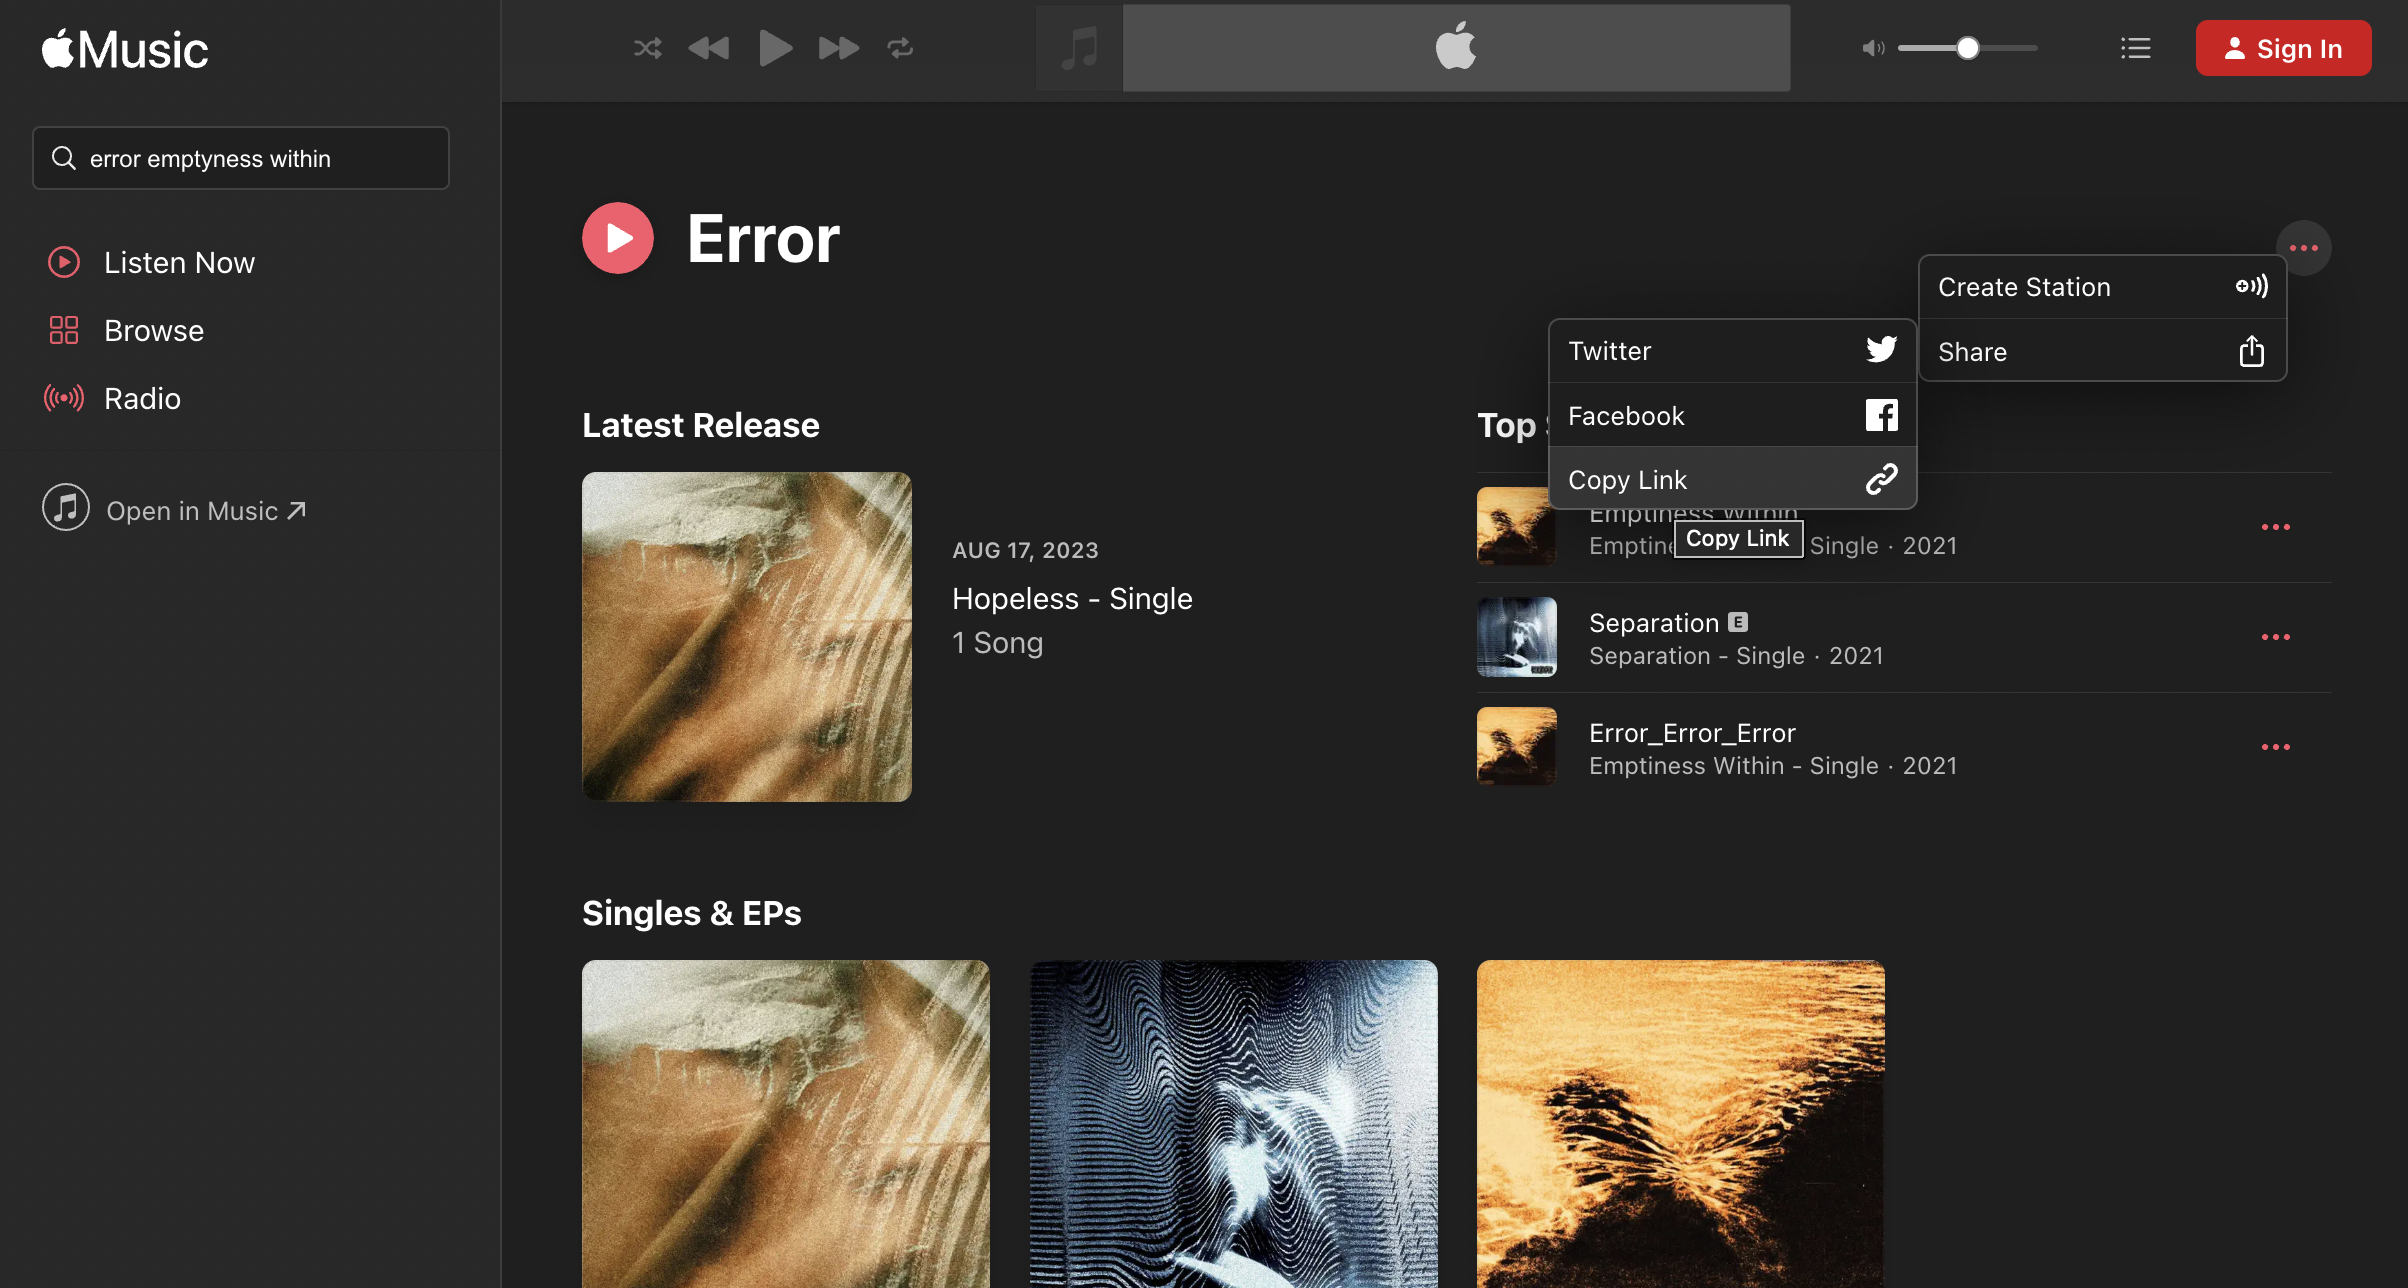
Task: Select Create Station from menu
Action: pos(2102,287)
